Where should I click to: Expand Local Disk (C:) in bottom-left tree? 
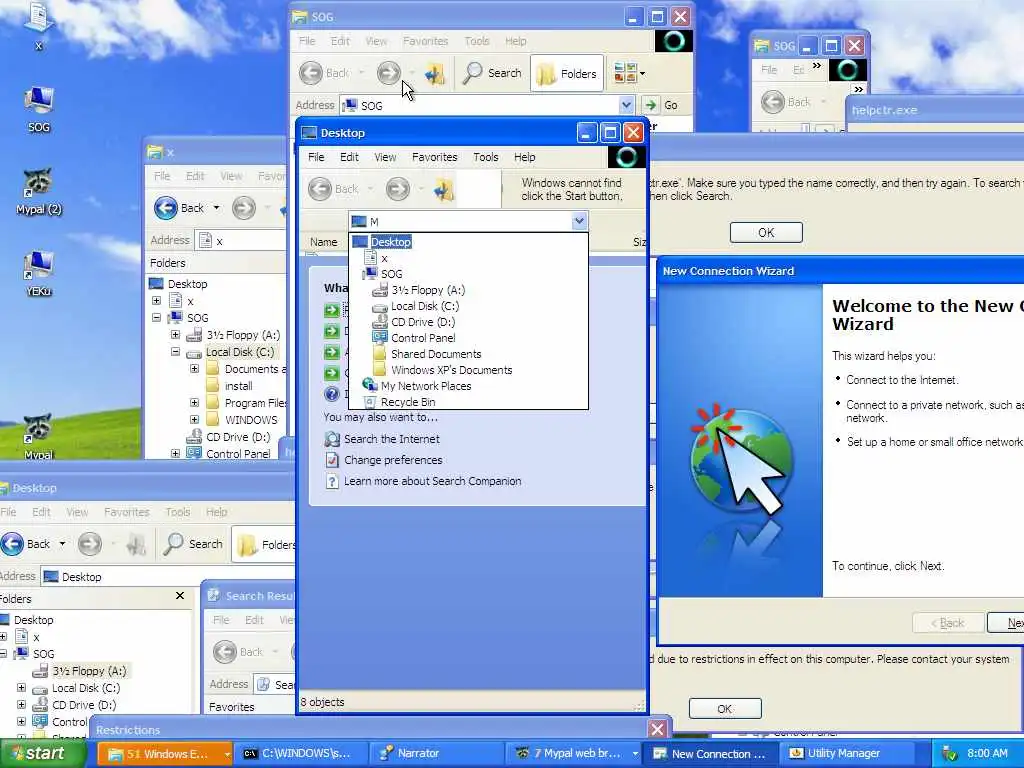[x=21, y=688]
